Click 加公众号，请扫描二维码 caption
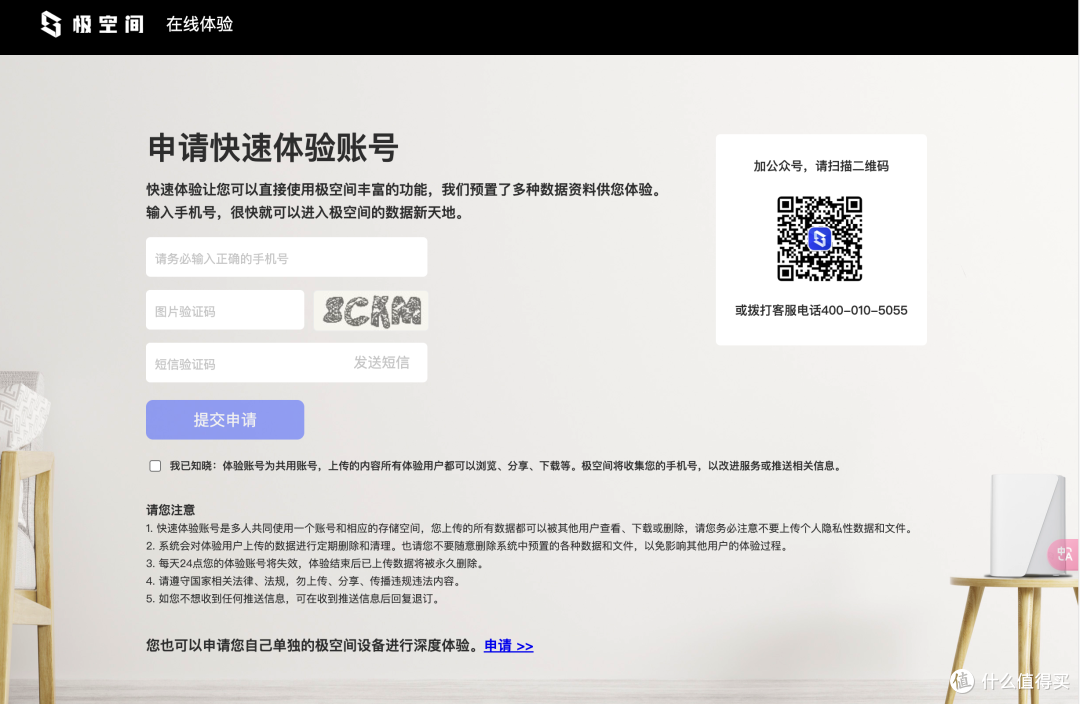 pyautogui.click(x=821, y=166)
